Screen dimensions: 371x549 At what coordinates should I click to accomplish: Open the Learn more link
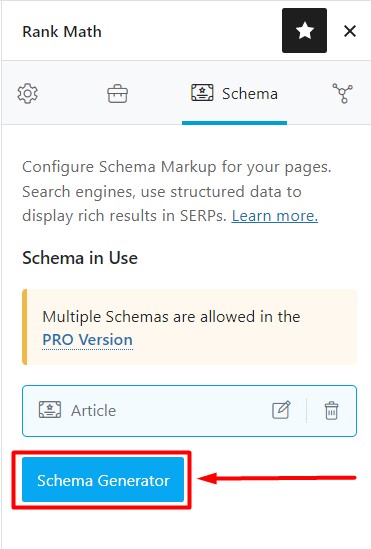pos(275,216)
